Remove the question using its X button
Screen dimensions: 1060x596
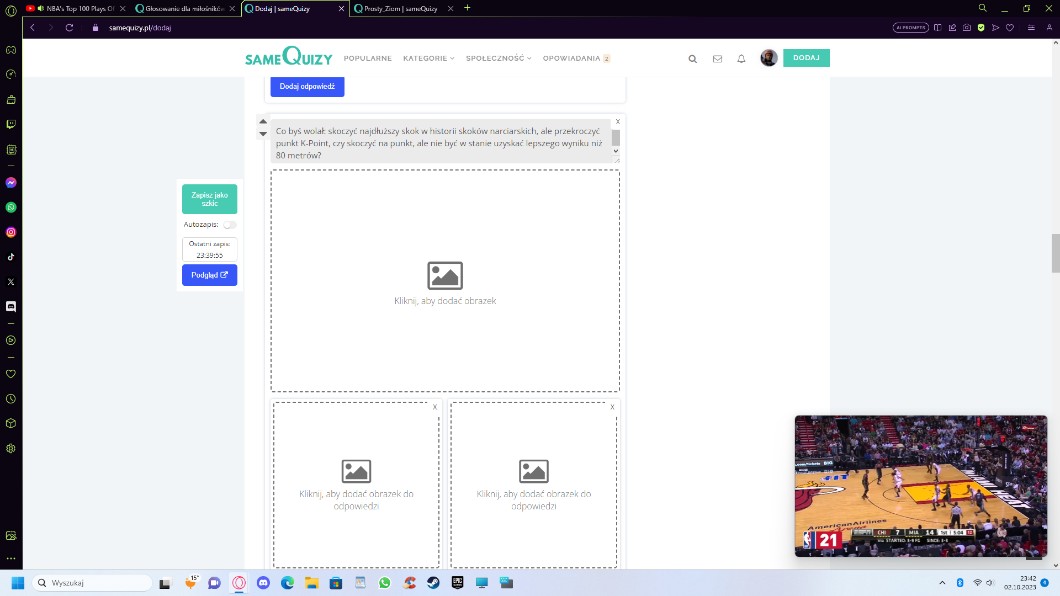[x=618, y=121]
